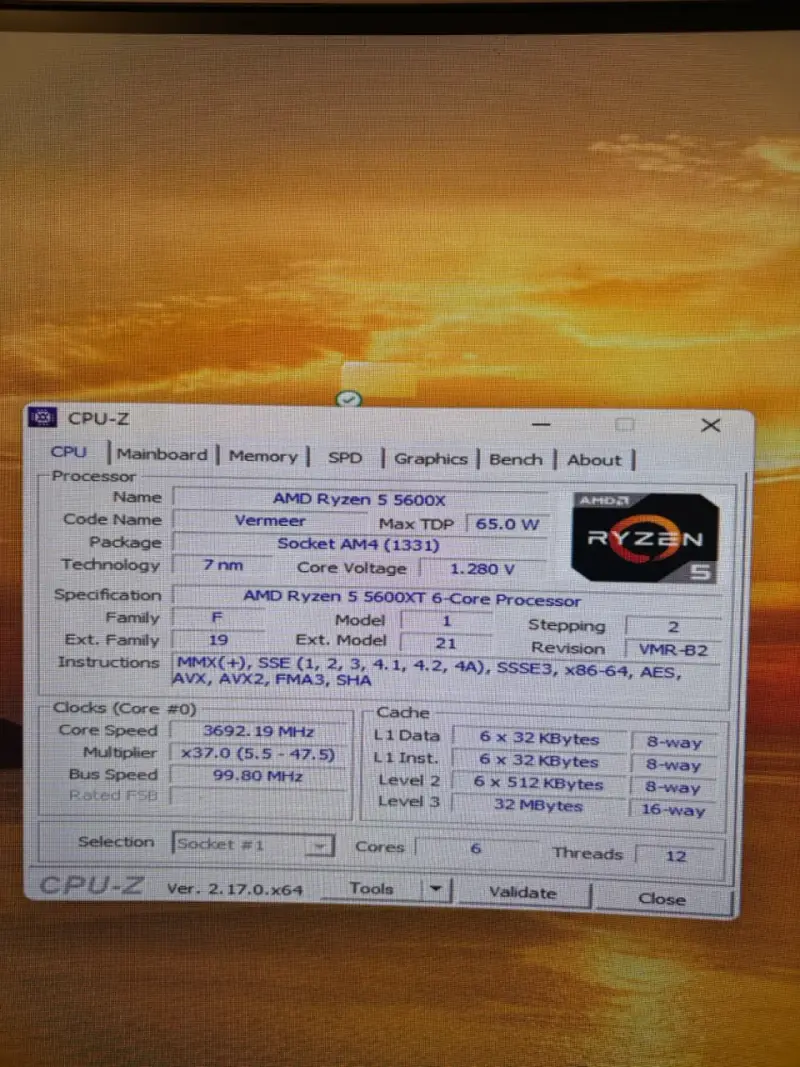The image size is (800, 1067).
Task: Click the Level 2 value 6 x 512 KBytes
Action: pyautogui.click(x=538, y=783)
